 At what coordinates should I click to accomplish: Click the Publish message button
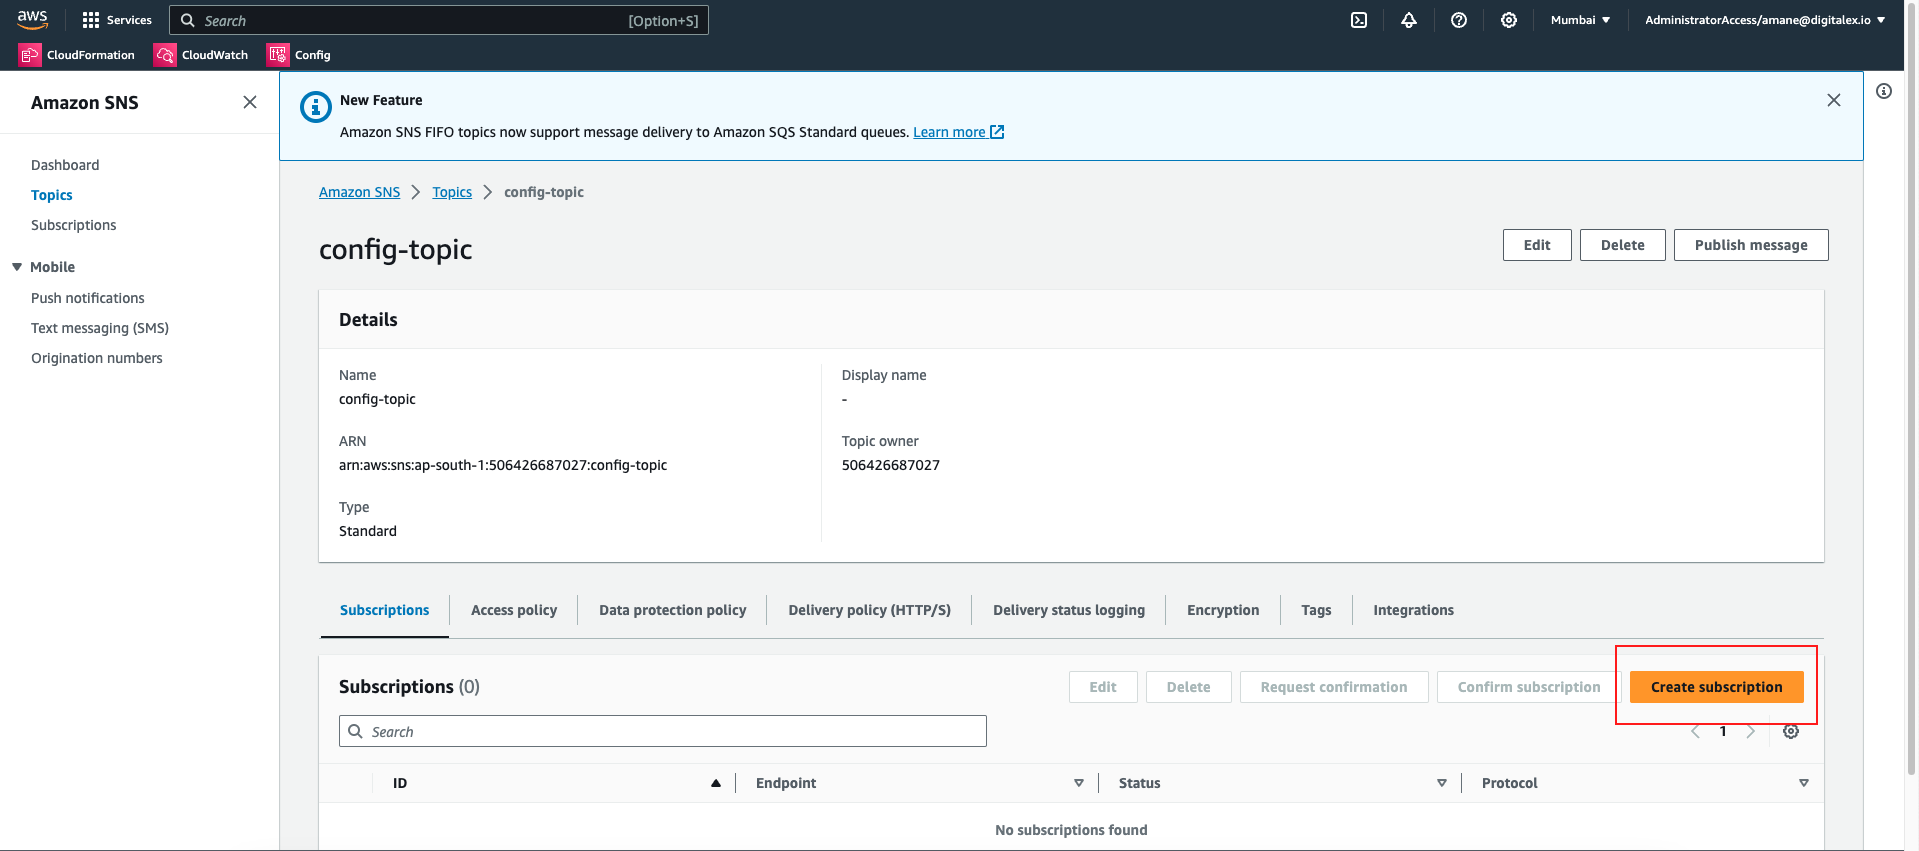click(x=1750, y=245)
